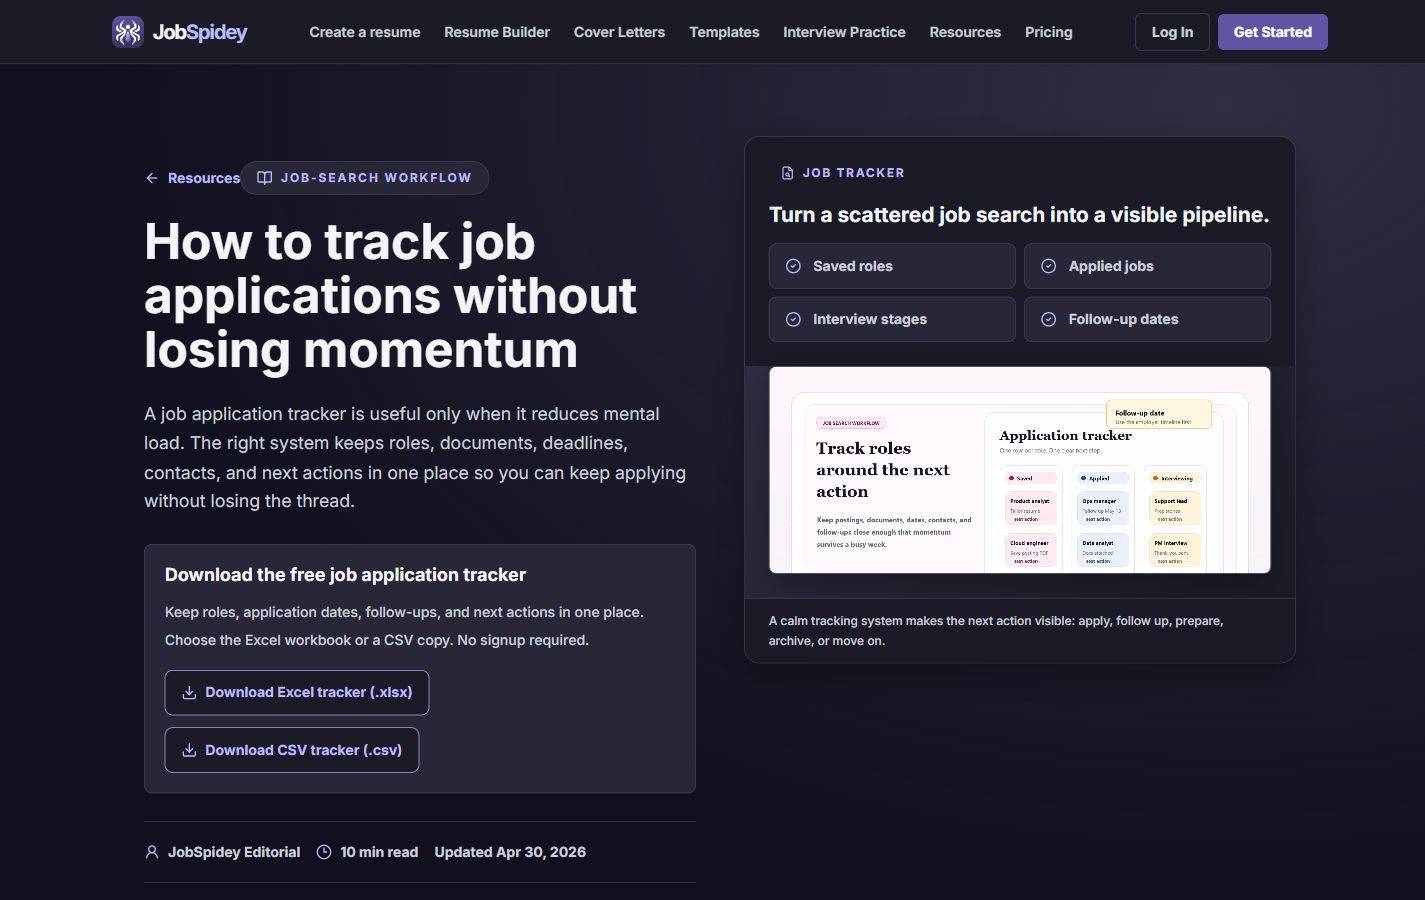Click the JobSpidey brand name text

click(200, 32)
